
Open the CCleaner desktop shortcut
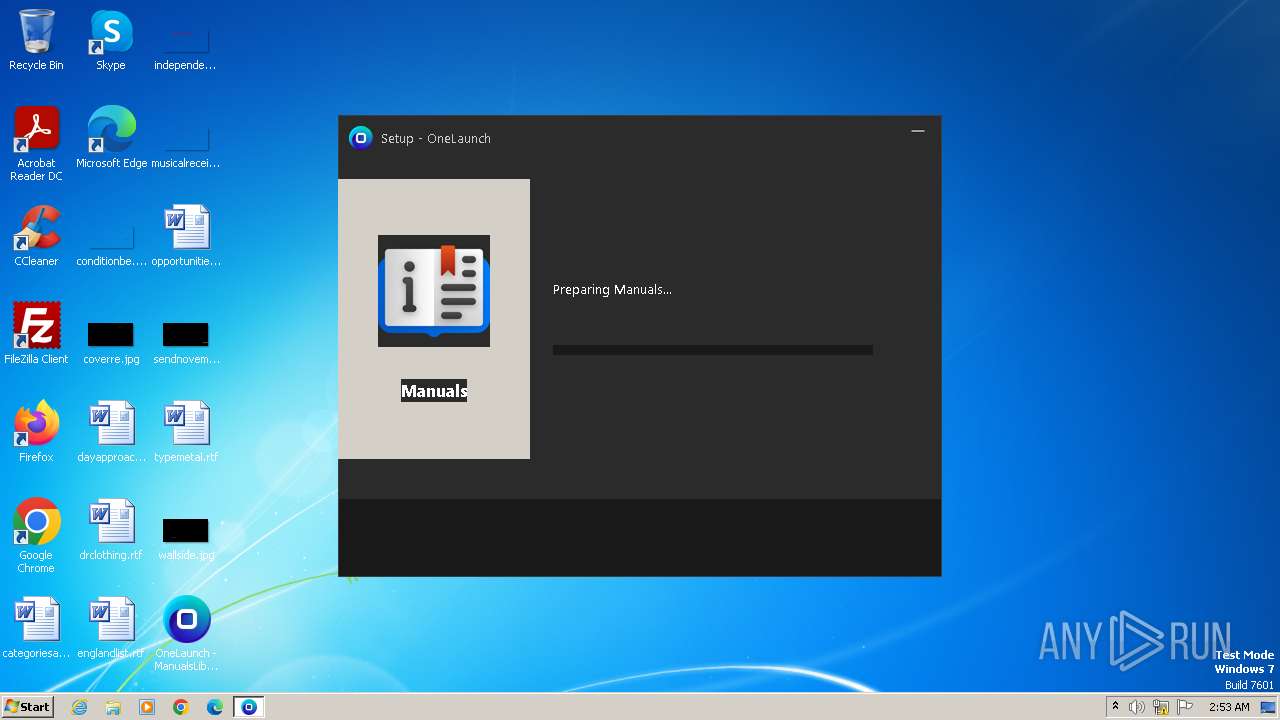(36, 236)
